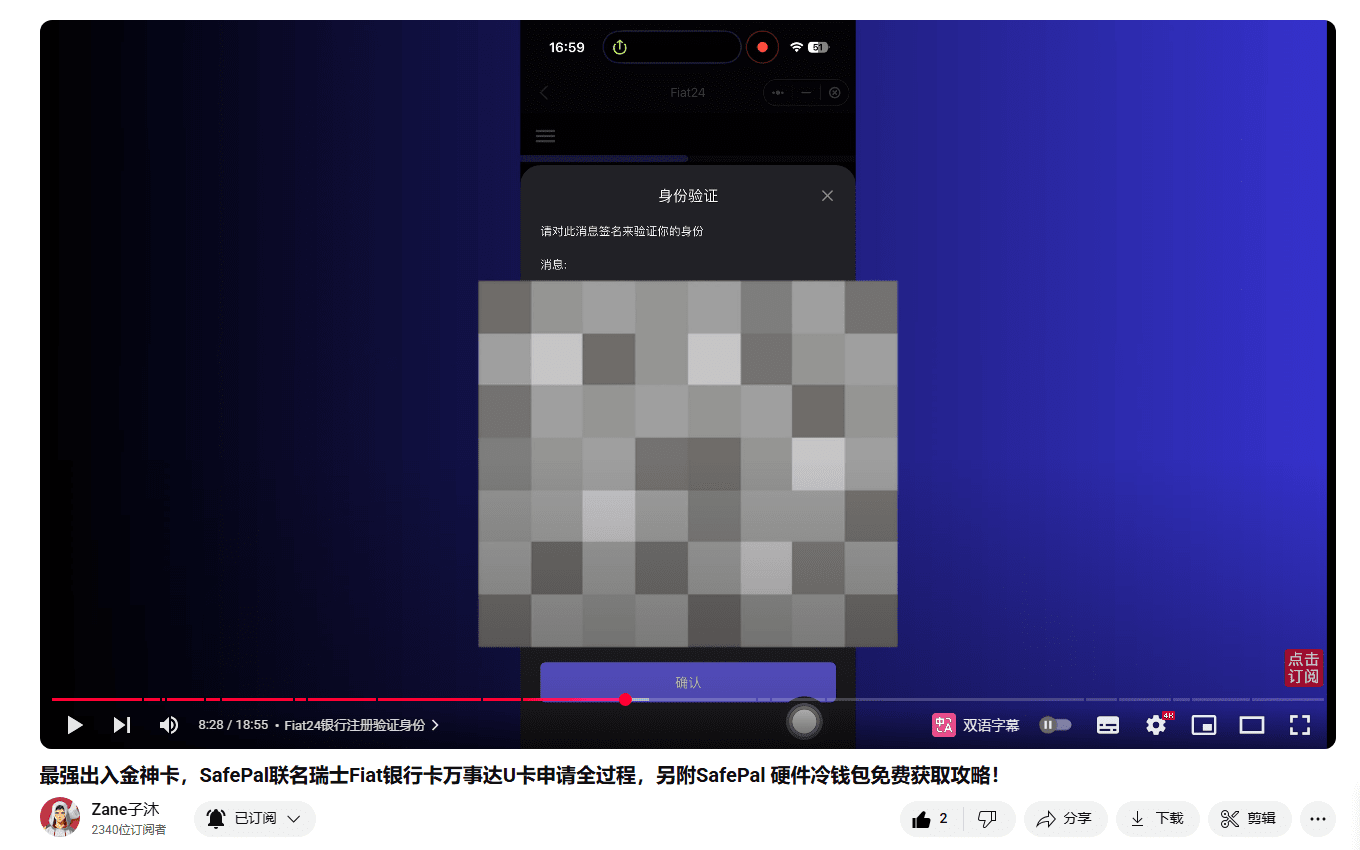Click the 点击订阅 watermark button
This screenshot has height=850, width=1360.
(x=1304, y=668)
